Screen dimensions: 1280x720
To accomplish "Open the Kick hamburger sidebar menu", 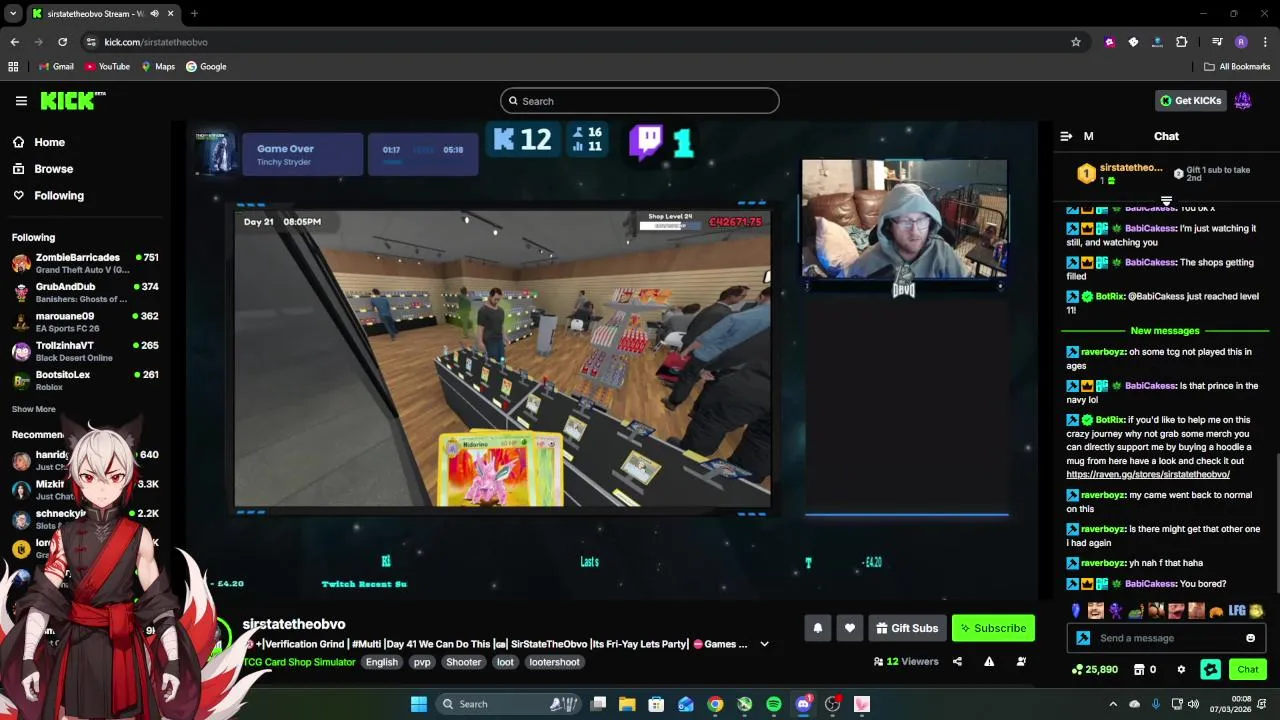I will click(21, 101).
